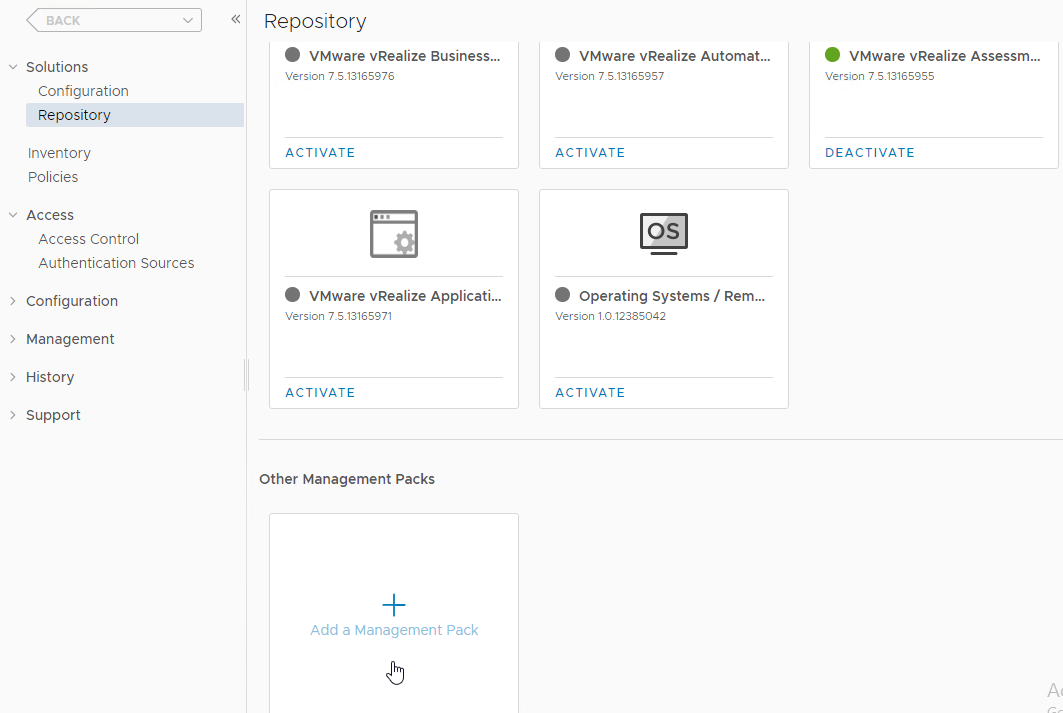Click grey status dot of vRealize Business
This screenshot has height=713, width=1063.
click(x=292, y=55)
